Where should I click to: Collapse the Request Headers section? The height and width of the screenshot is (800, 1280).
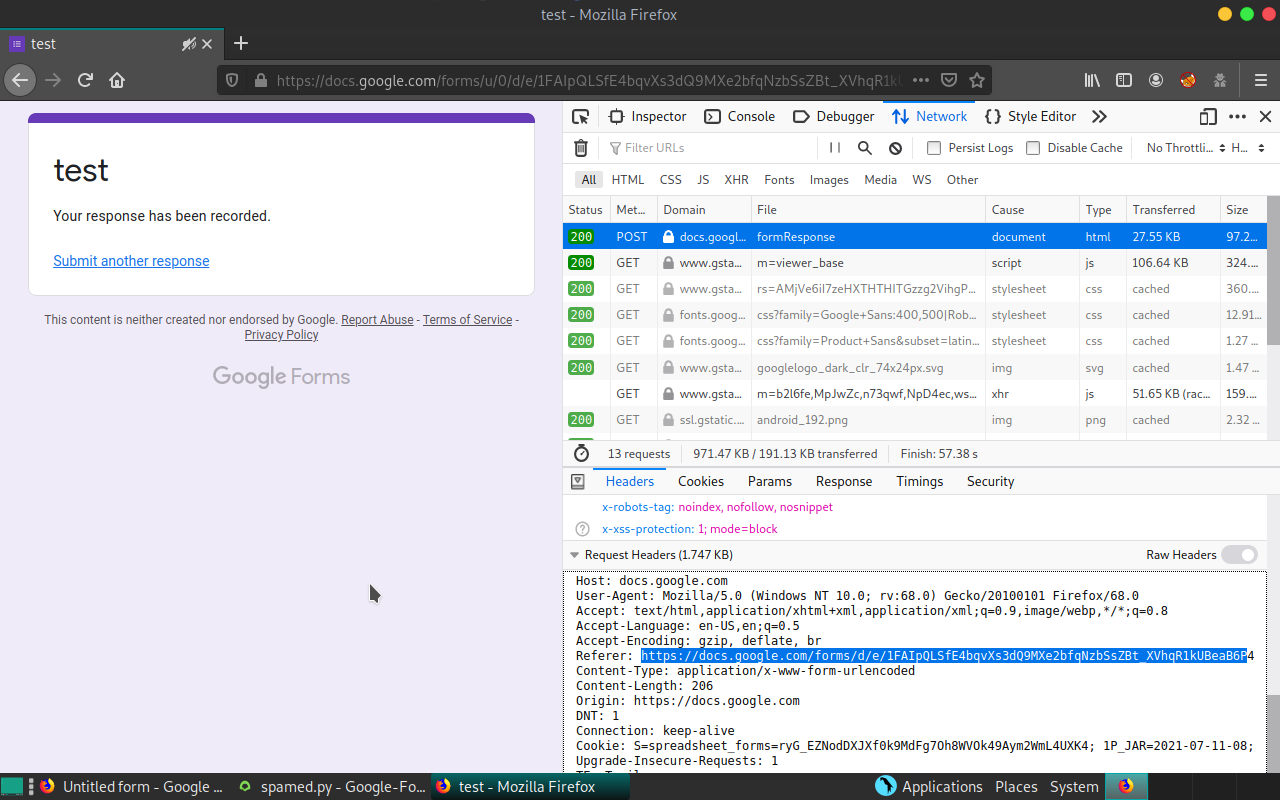pyautogui.click(x=575, y=554)
